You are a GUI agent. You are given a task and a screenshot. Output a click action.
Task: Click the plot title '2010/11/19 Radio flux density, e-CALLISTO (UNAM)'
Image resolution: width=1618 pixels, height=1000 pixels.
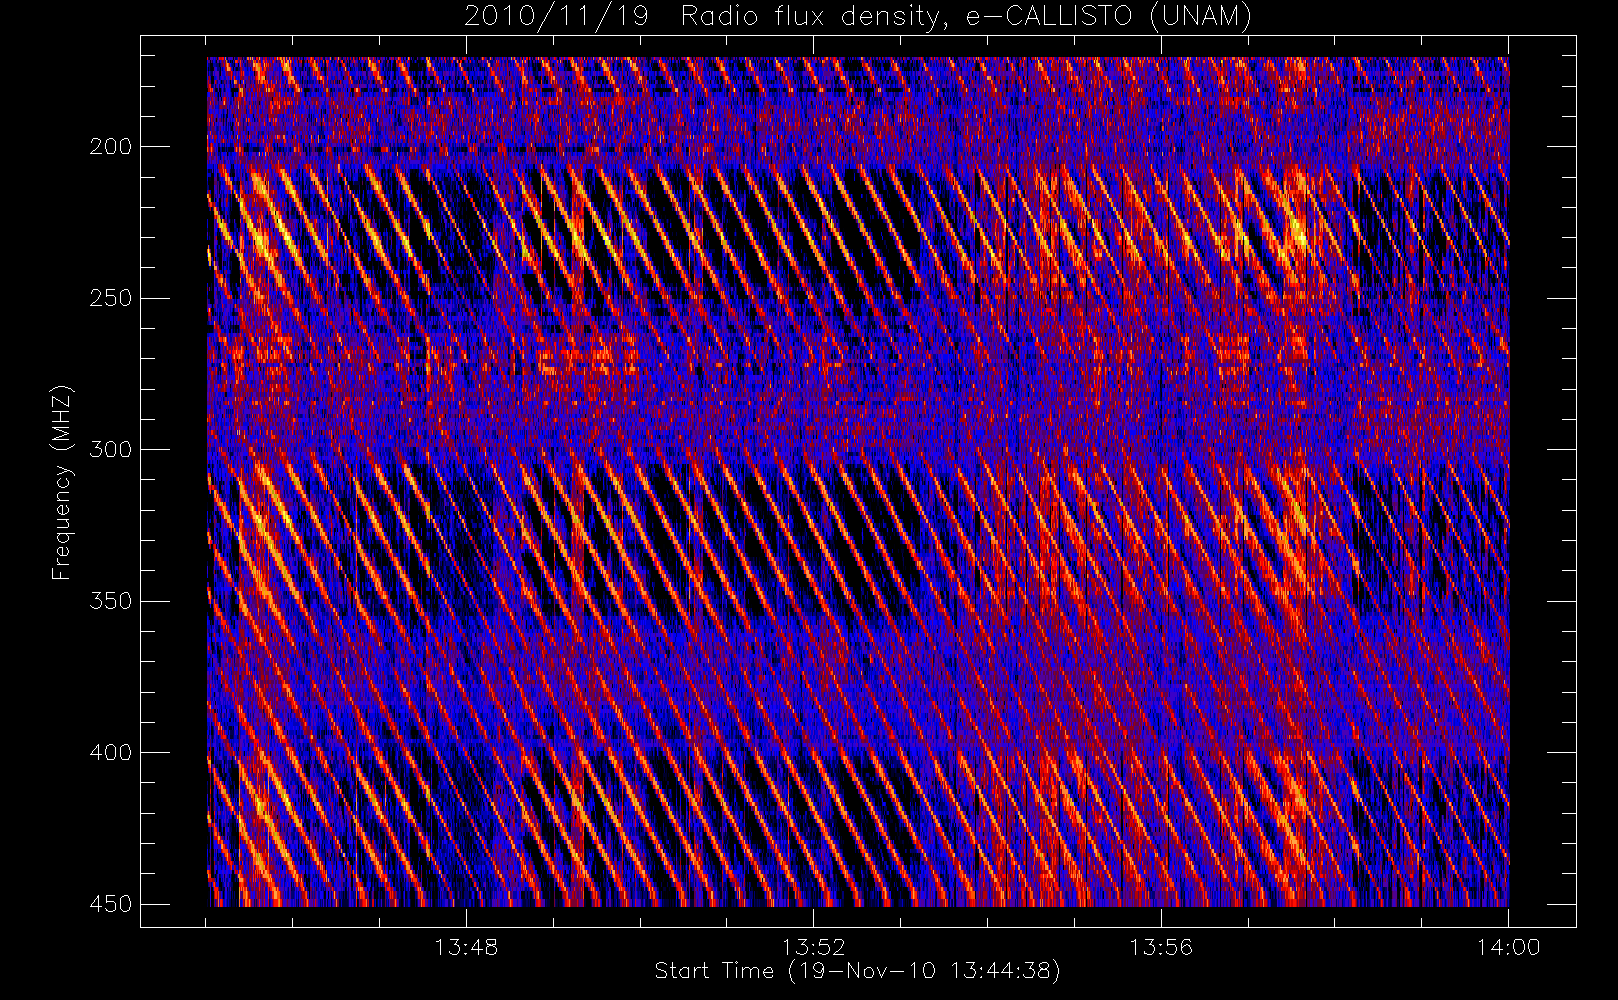tap(858, 17)
